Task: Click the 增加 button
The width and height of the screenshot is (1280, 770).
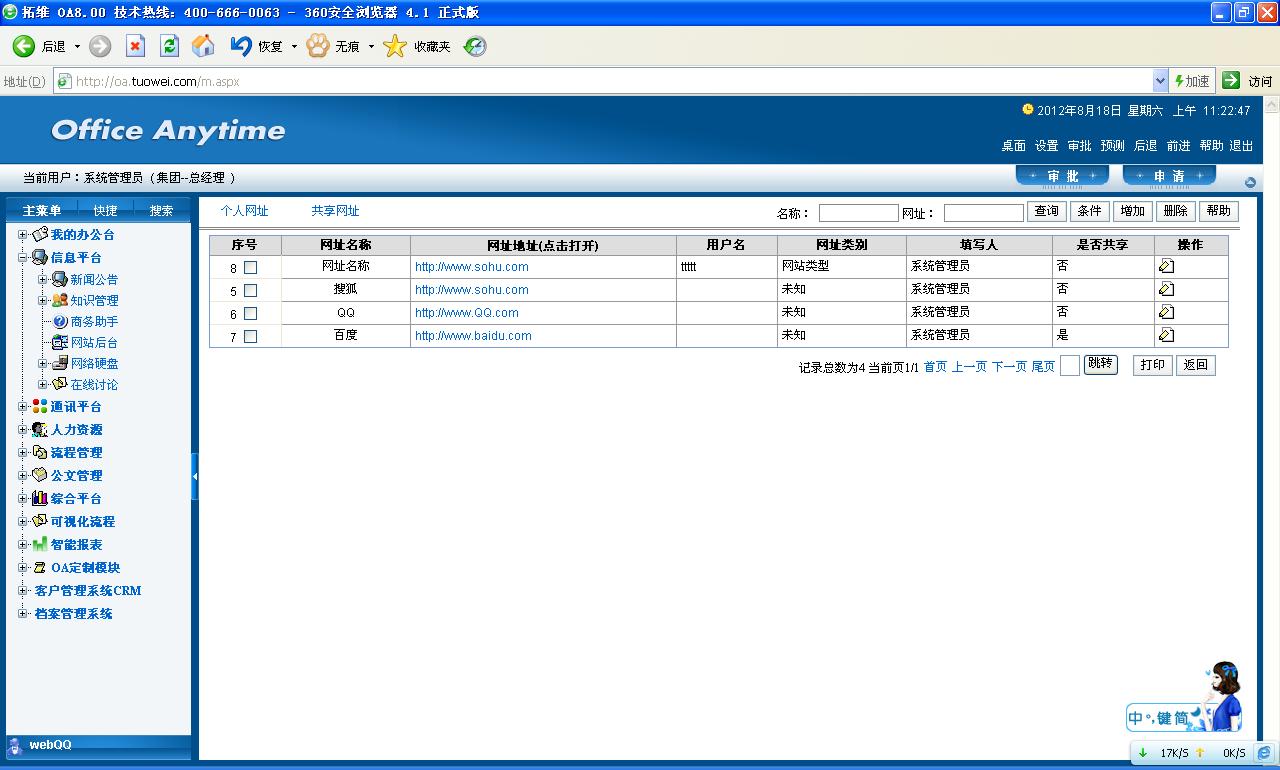Action: point(1132,211)
